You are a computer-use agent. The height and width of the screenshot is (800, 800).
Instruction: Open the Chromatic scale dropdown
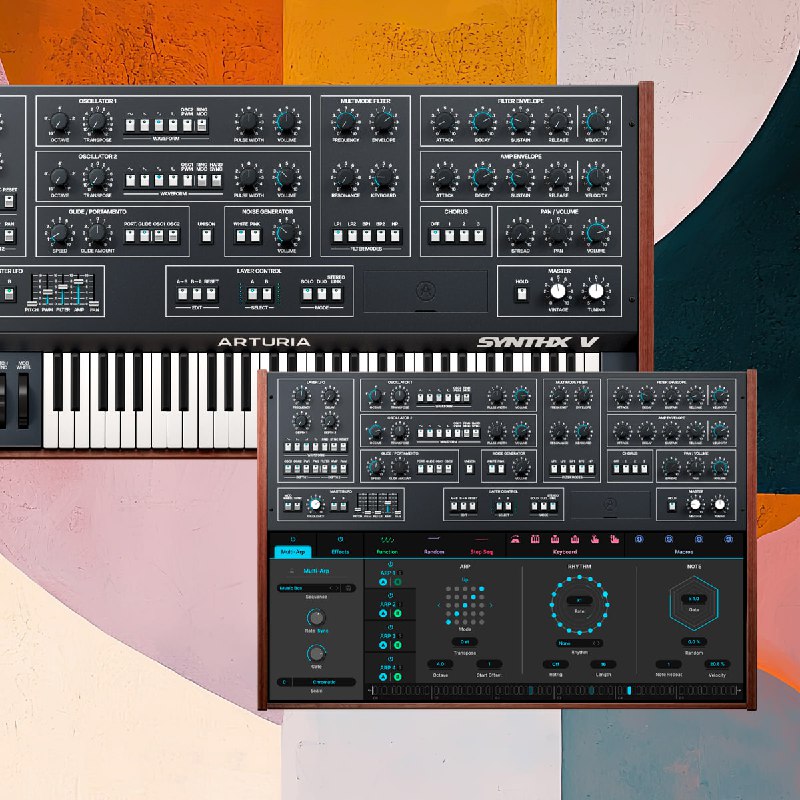pyautogui.click(x=324, y=682)
